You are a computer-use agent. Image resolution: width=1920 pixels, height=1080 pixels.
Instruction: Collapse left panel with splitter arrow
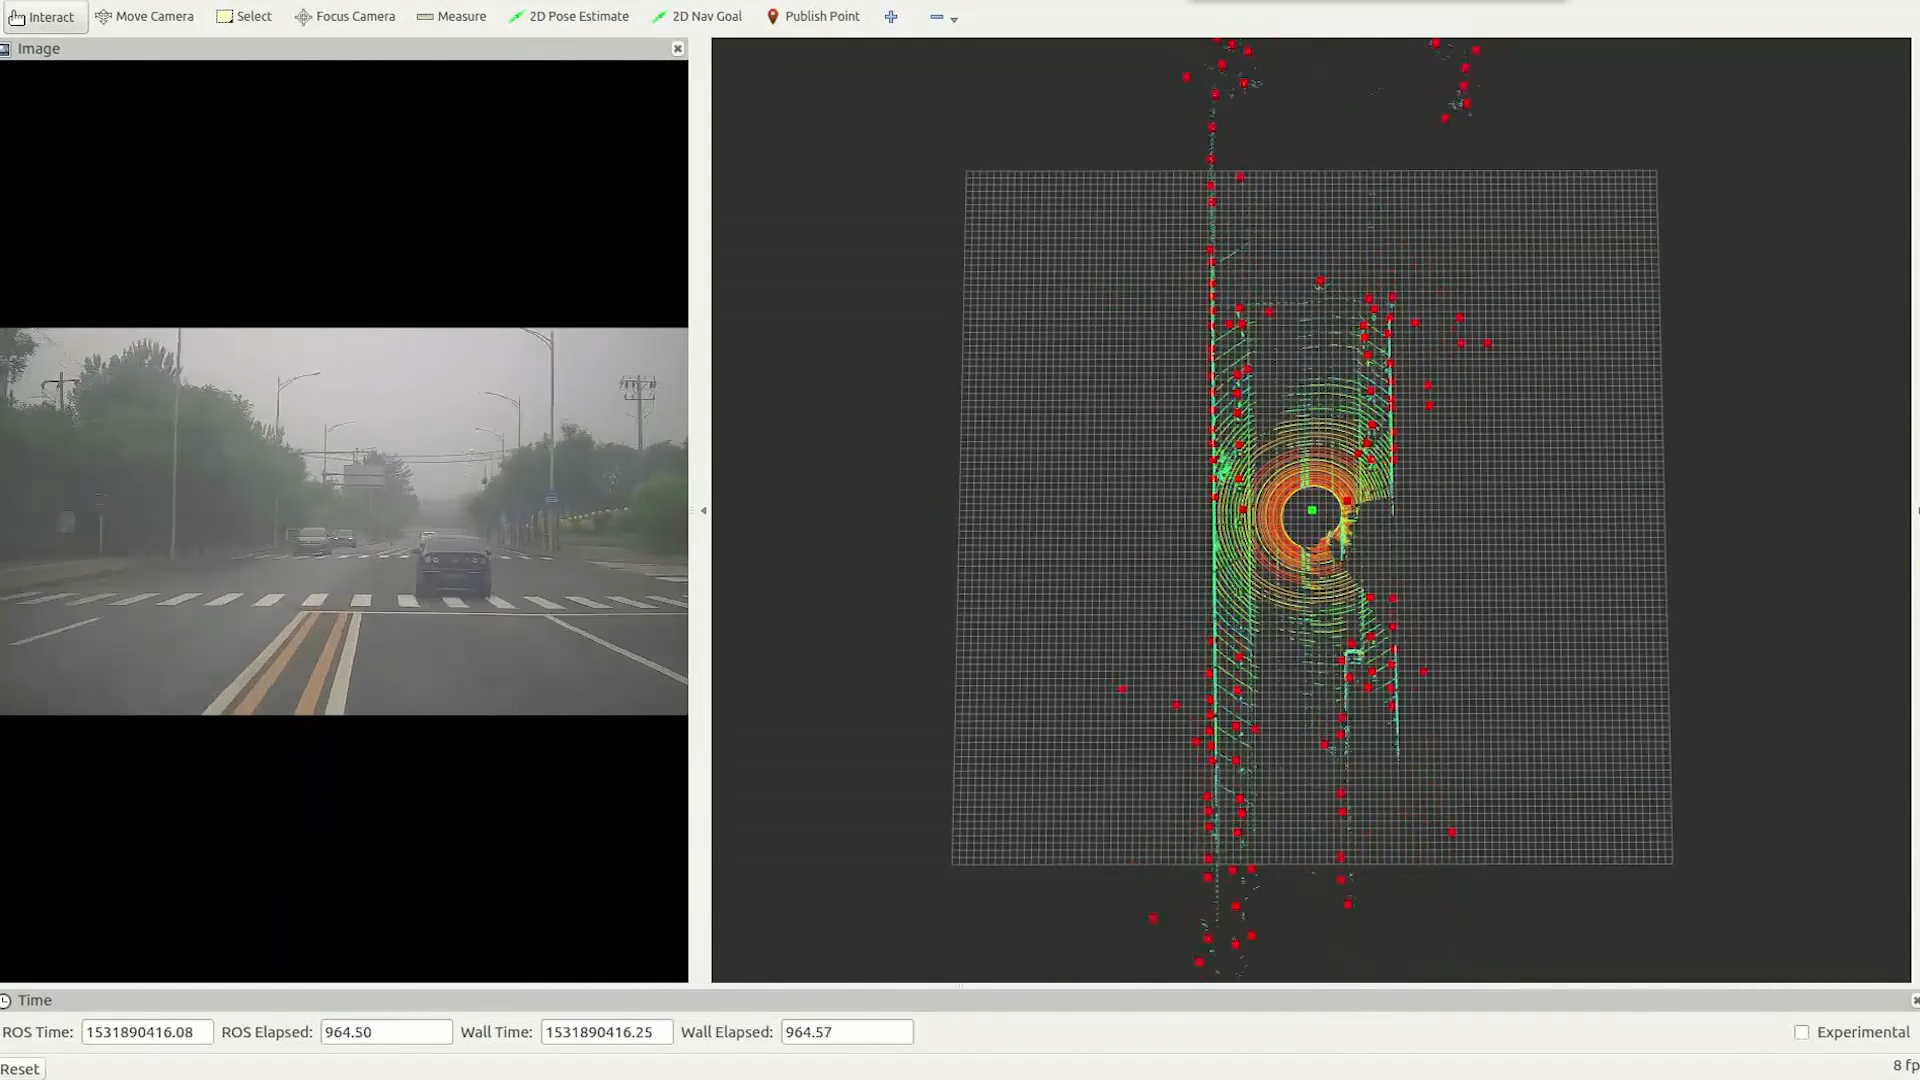tap(703, 511)
